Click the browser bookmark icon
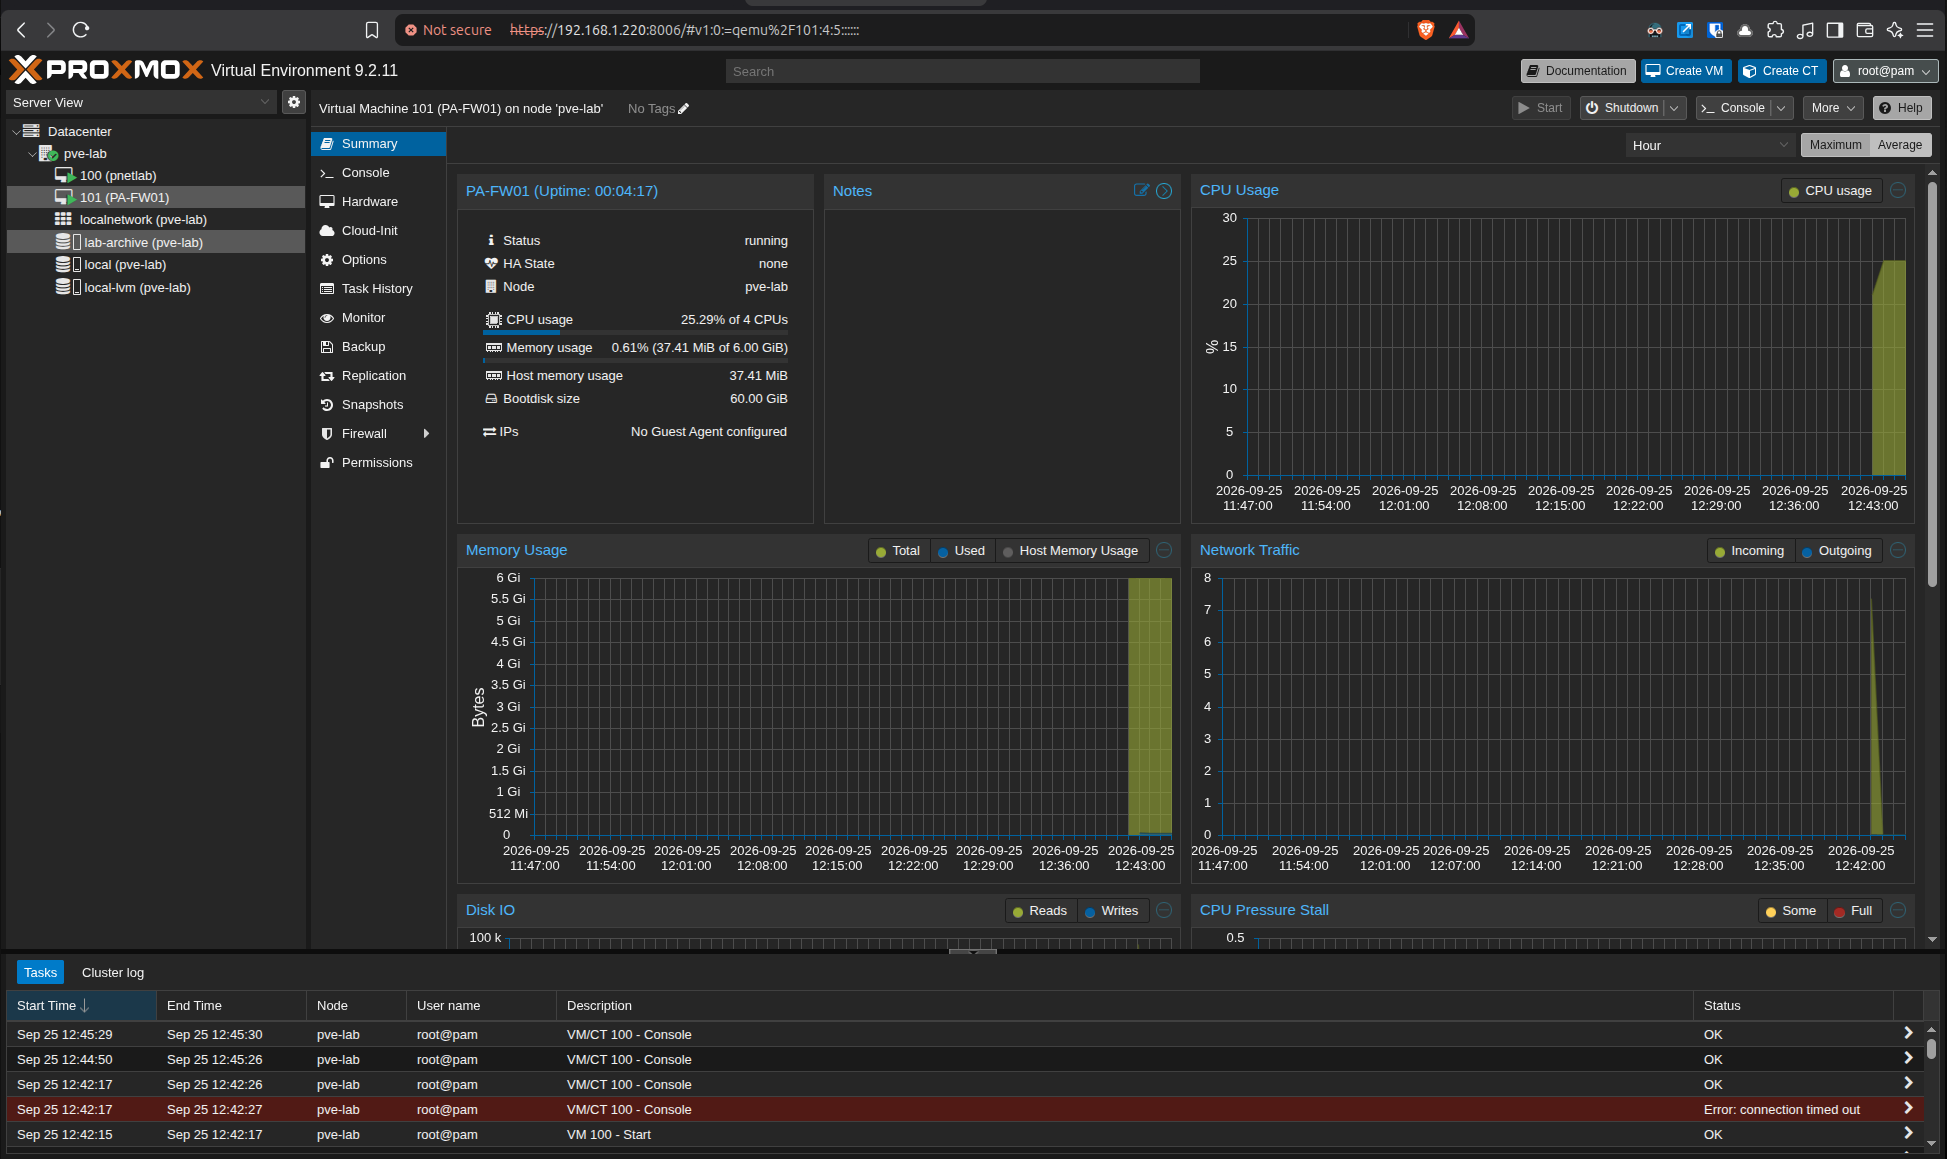Screen dimensions: 1947x1159 [x=372, y=30]
